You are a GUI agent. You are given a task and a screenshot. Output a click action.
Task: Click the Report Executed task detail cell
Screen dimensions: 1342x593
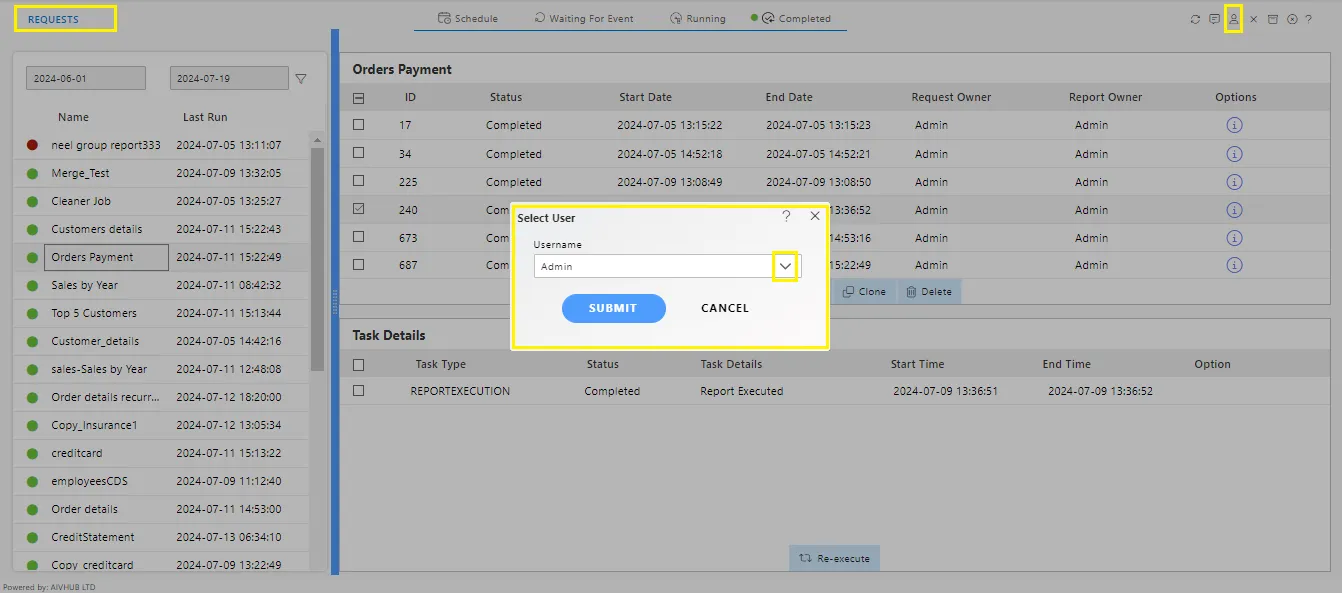click(741, 391)
